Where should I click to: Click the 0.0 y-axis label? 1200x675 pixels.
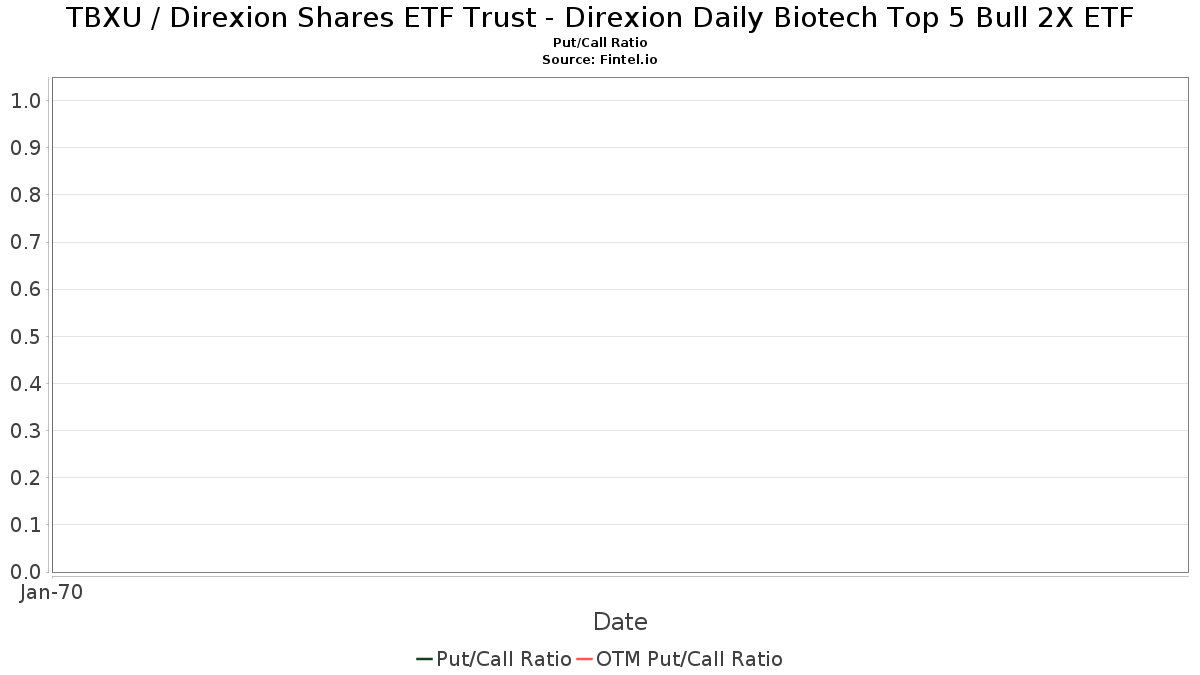(25, 572)
